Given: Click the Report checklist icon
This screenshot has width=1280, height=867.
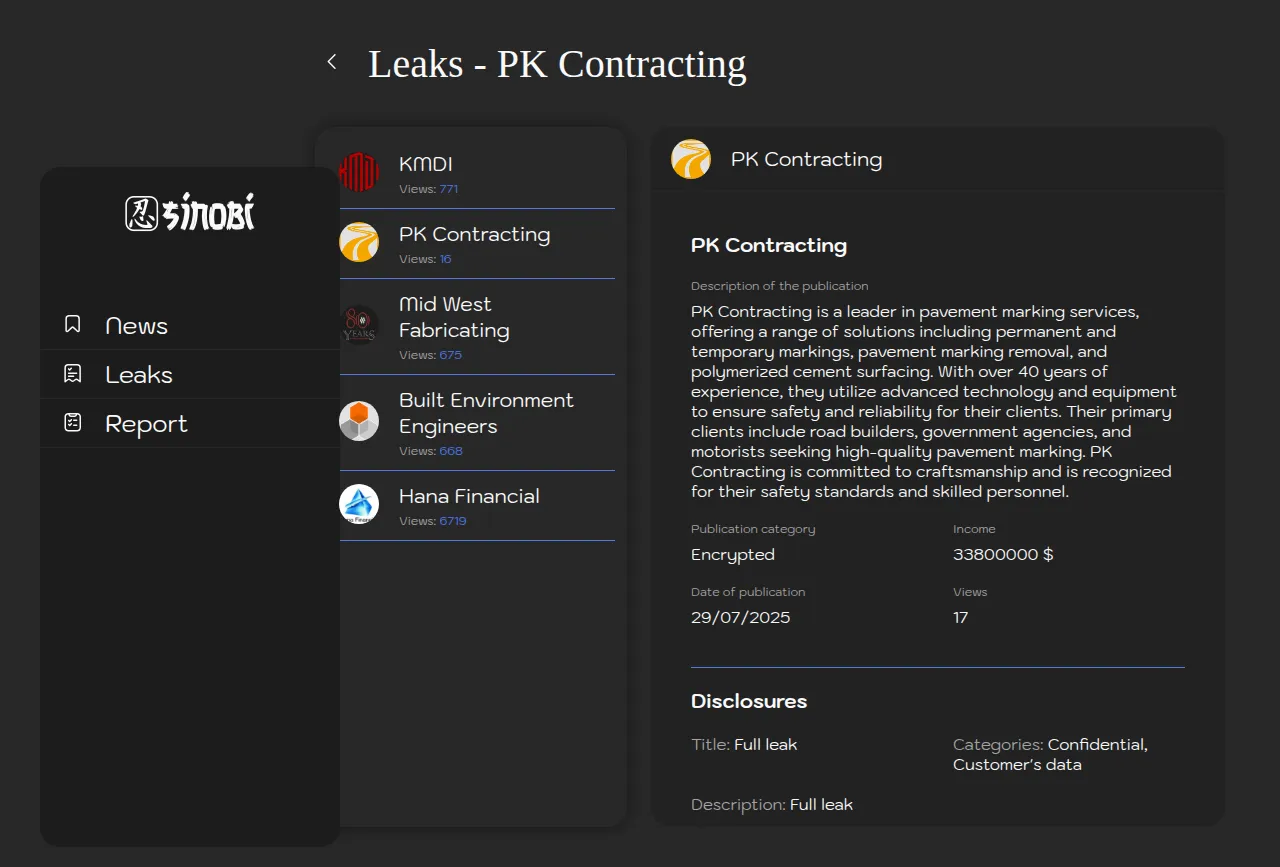Looking at the screenshot, I should pos(72,423).
